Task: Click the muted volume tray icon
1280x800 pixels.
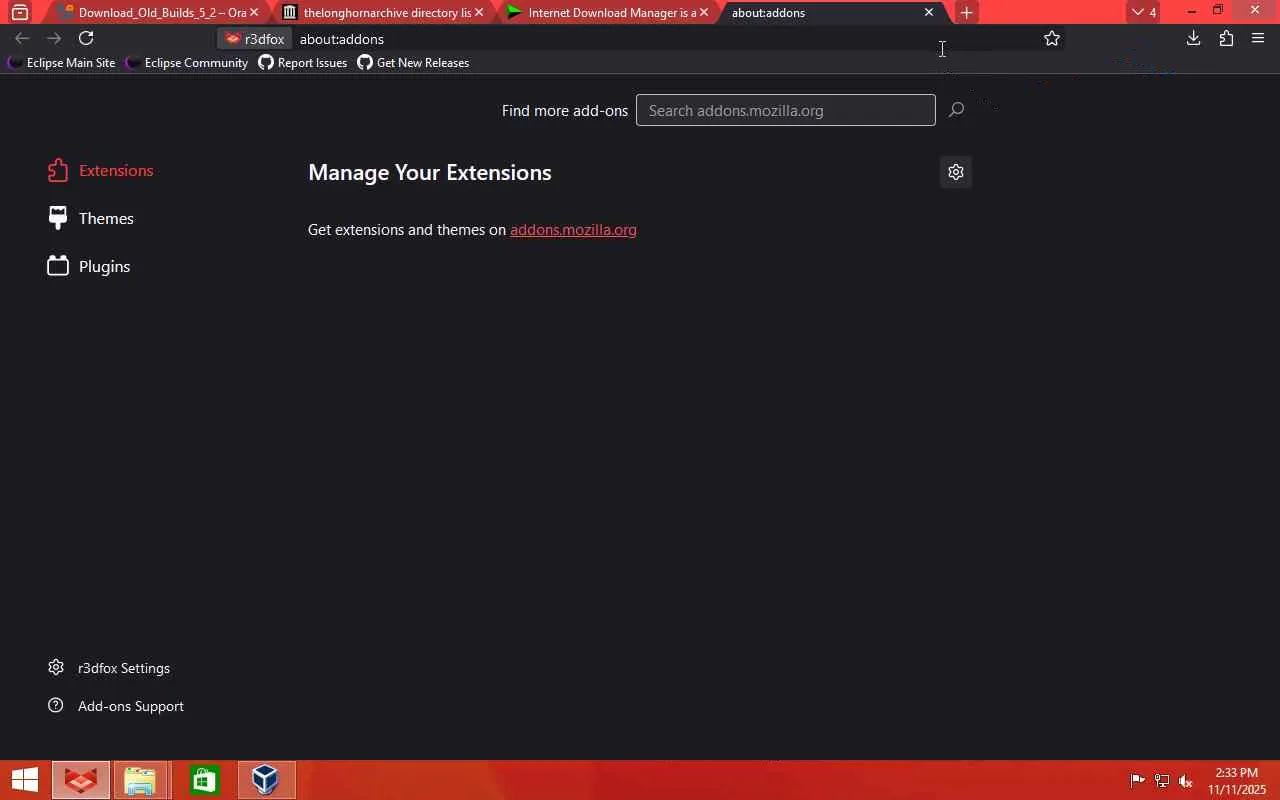Action: (1186, 781)
